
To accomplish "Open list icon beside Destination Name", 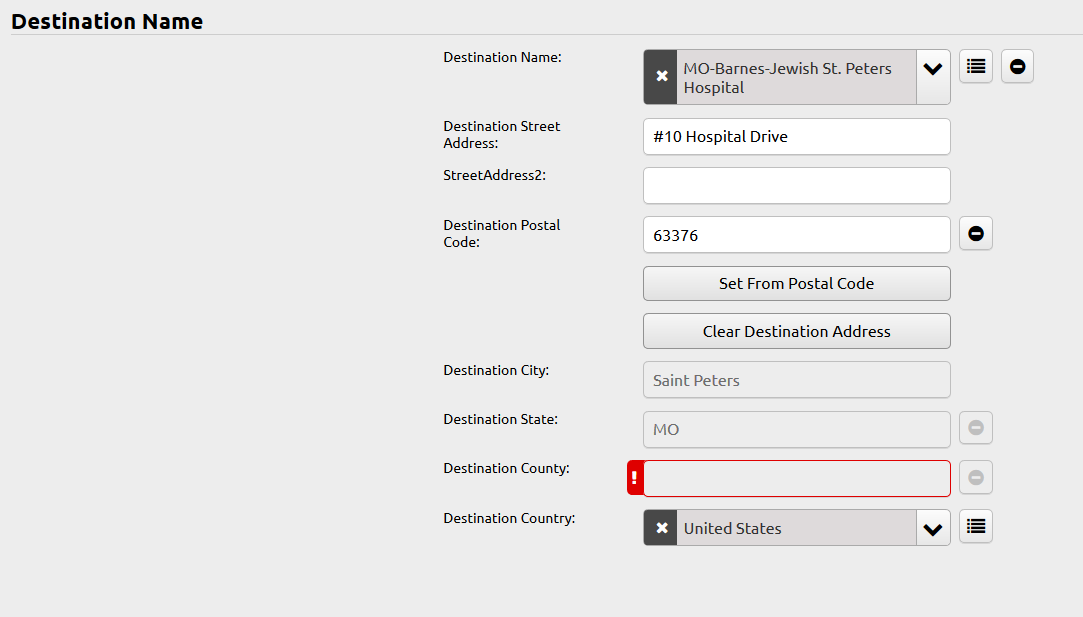I will click(975, 66).
